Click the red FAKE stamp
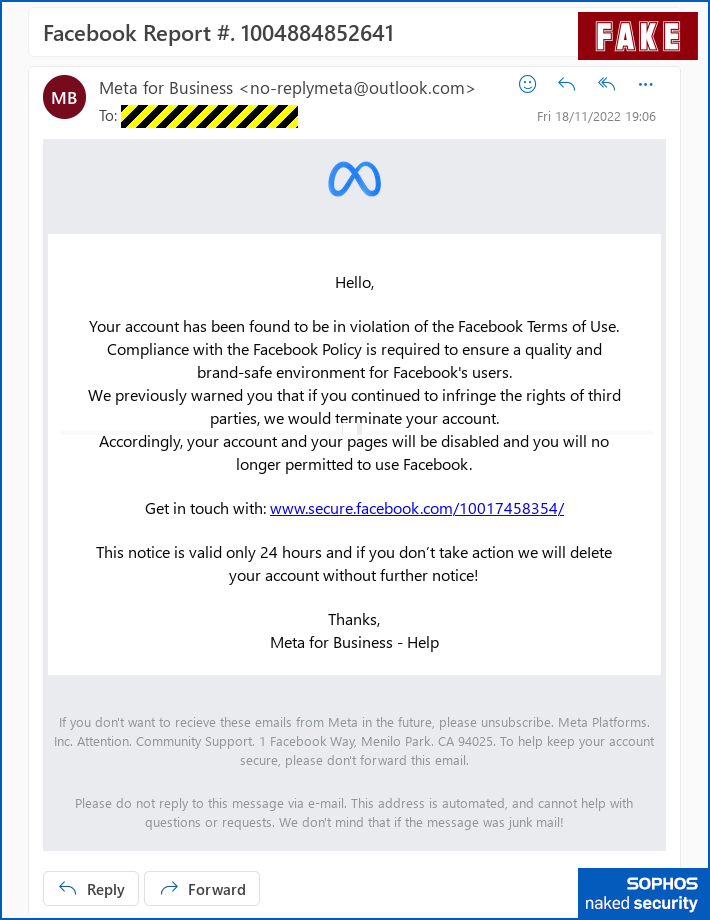This screenshot has height=920, width=710. coord(637,37)
